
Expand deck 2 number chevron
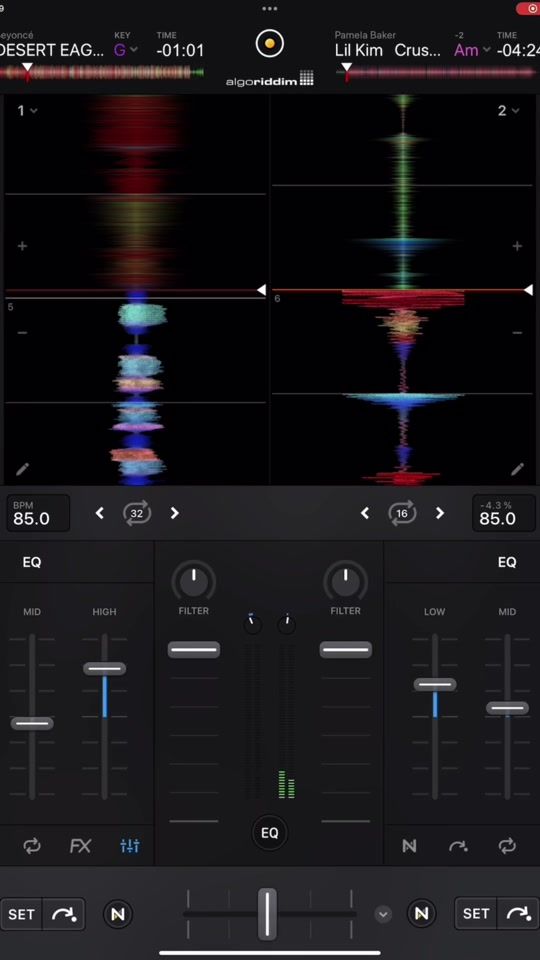(x=516, y=111)
